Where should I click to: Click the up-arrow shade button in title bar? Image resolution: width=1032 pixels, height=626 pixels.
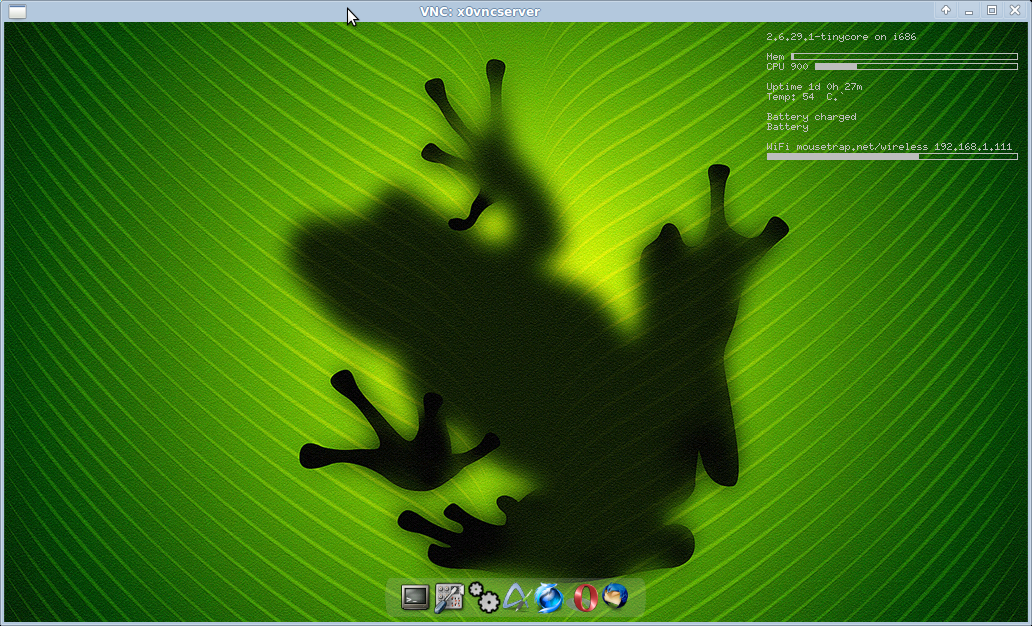point(946,10)
